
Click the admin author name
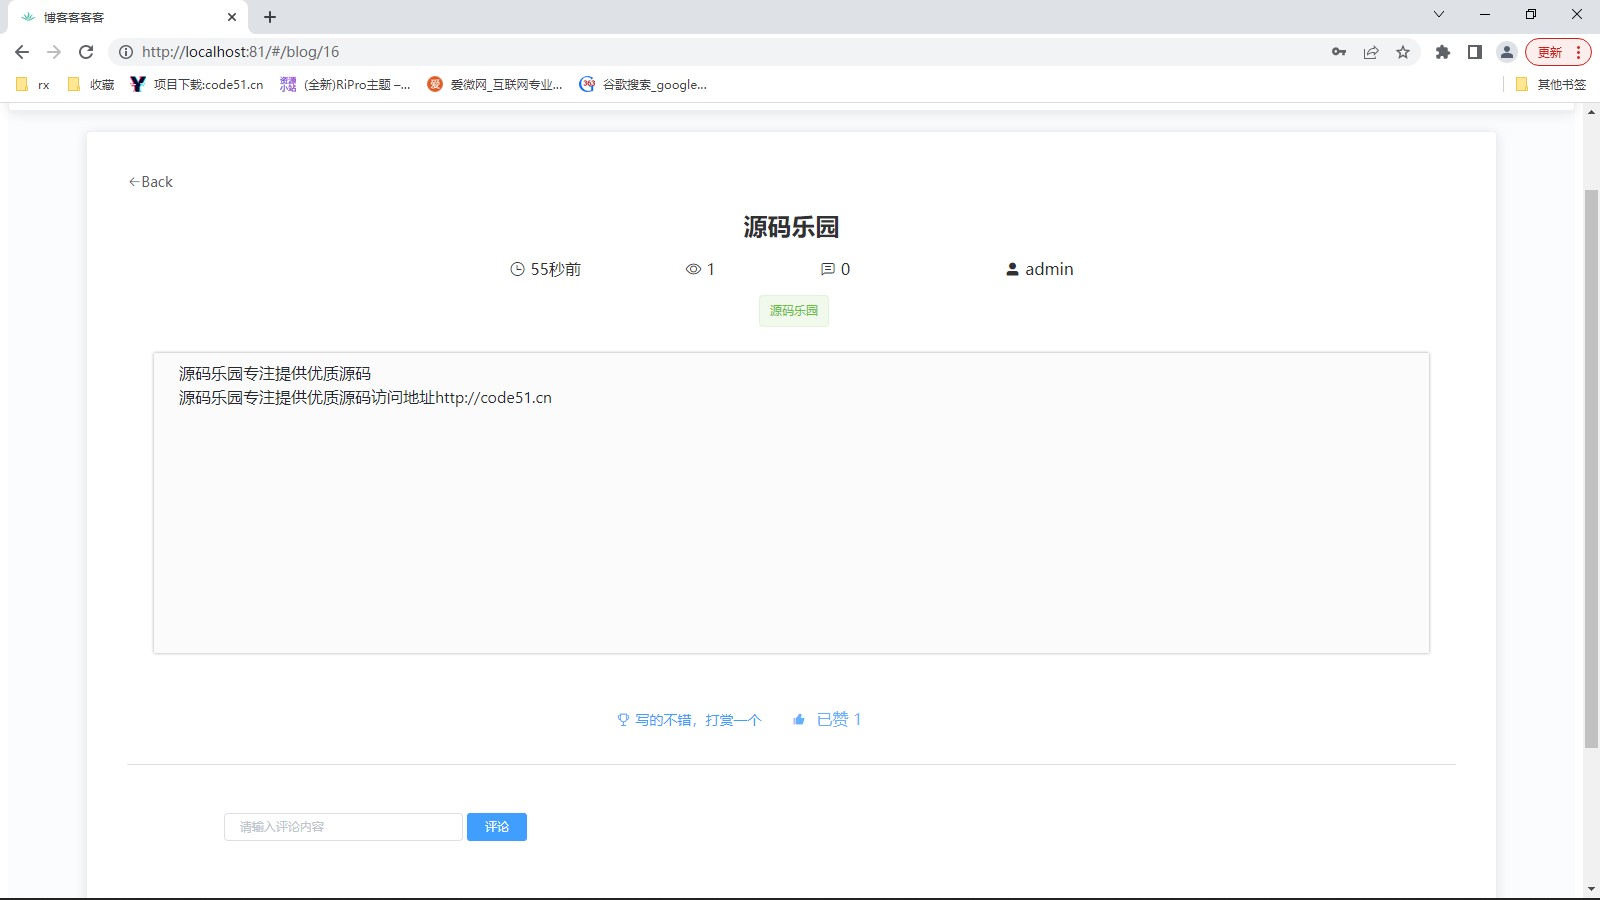tap(1049, 269)
